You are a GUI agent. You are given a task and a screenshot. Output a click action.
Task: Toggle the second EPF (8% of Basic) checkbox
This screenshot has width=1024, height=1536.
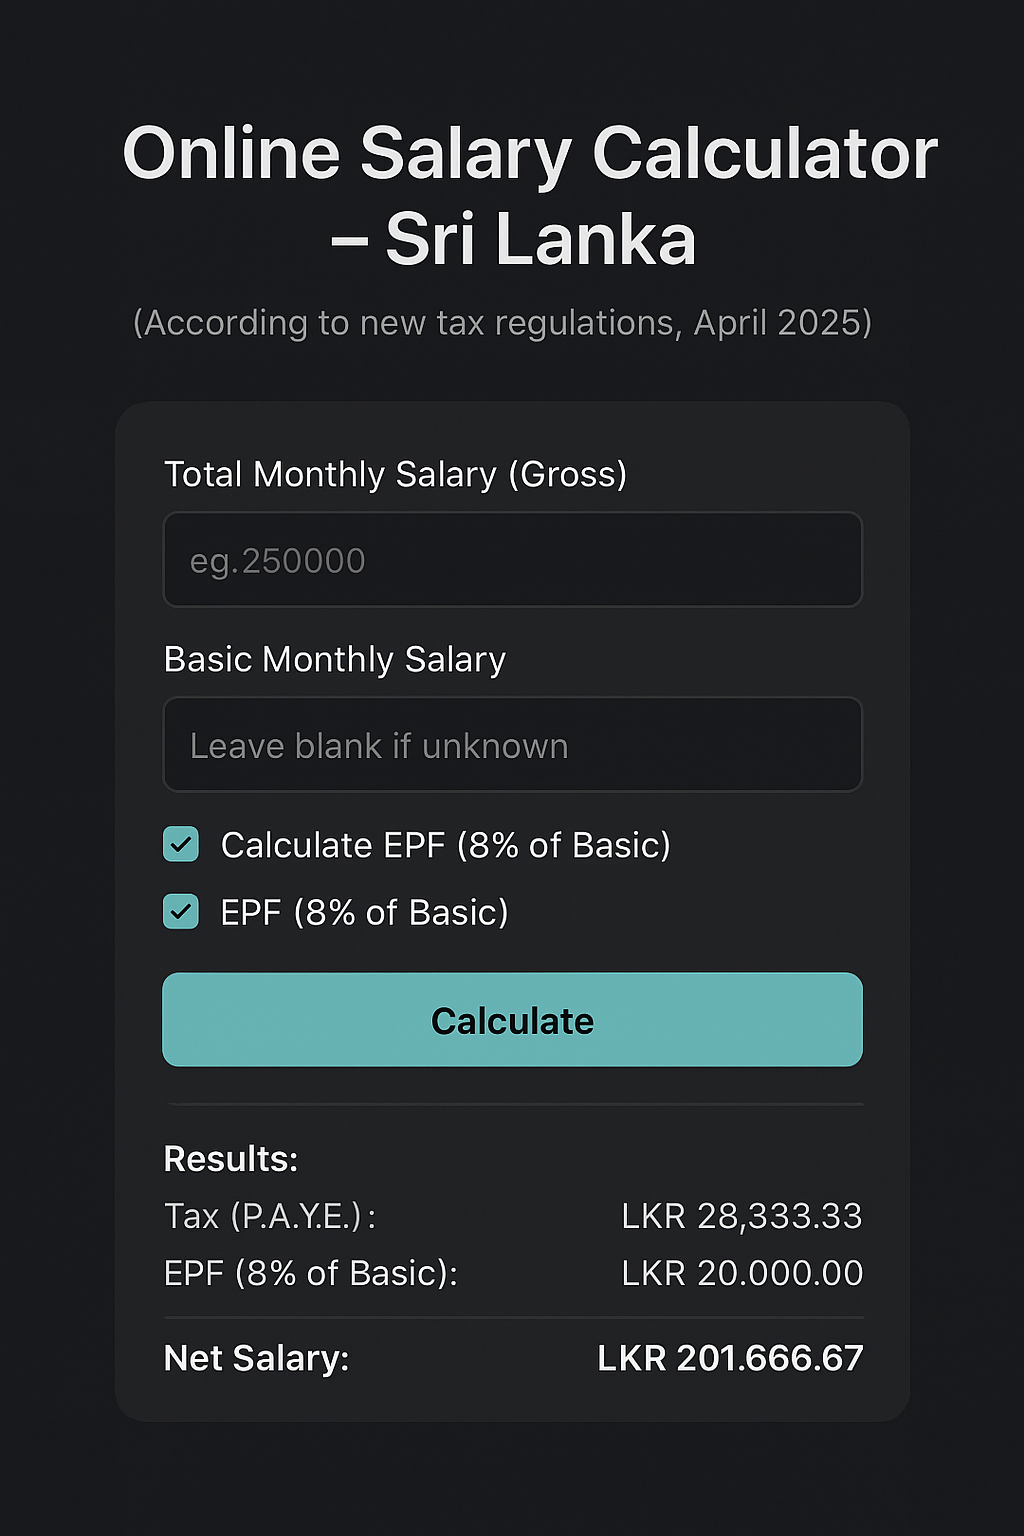pyautogui.click(x=181, y=912)
